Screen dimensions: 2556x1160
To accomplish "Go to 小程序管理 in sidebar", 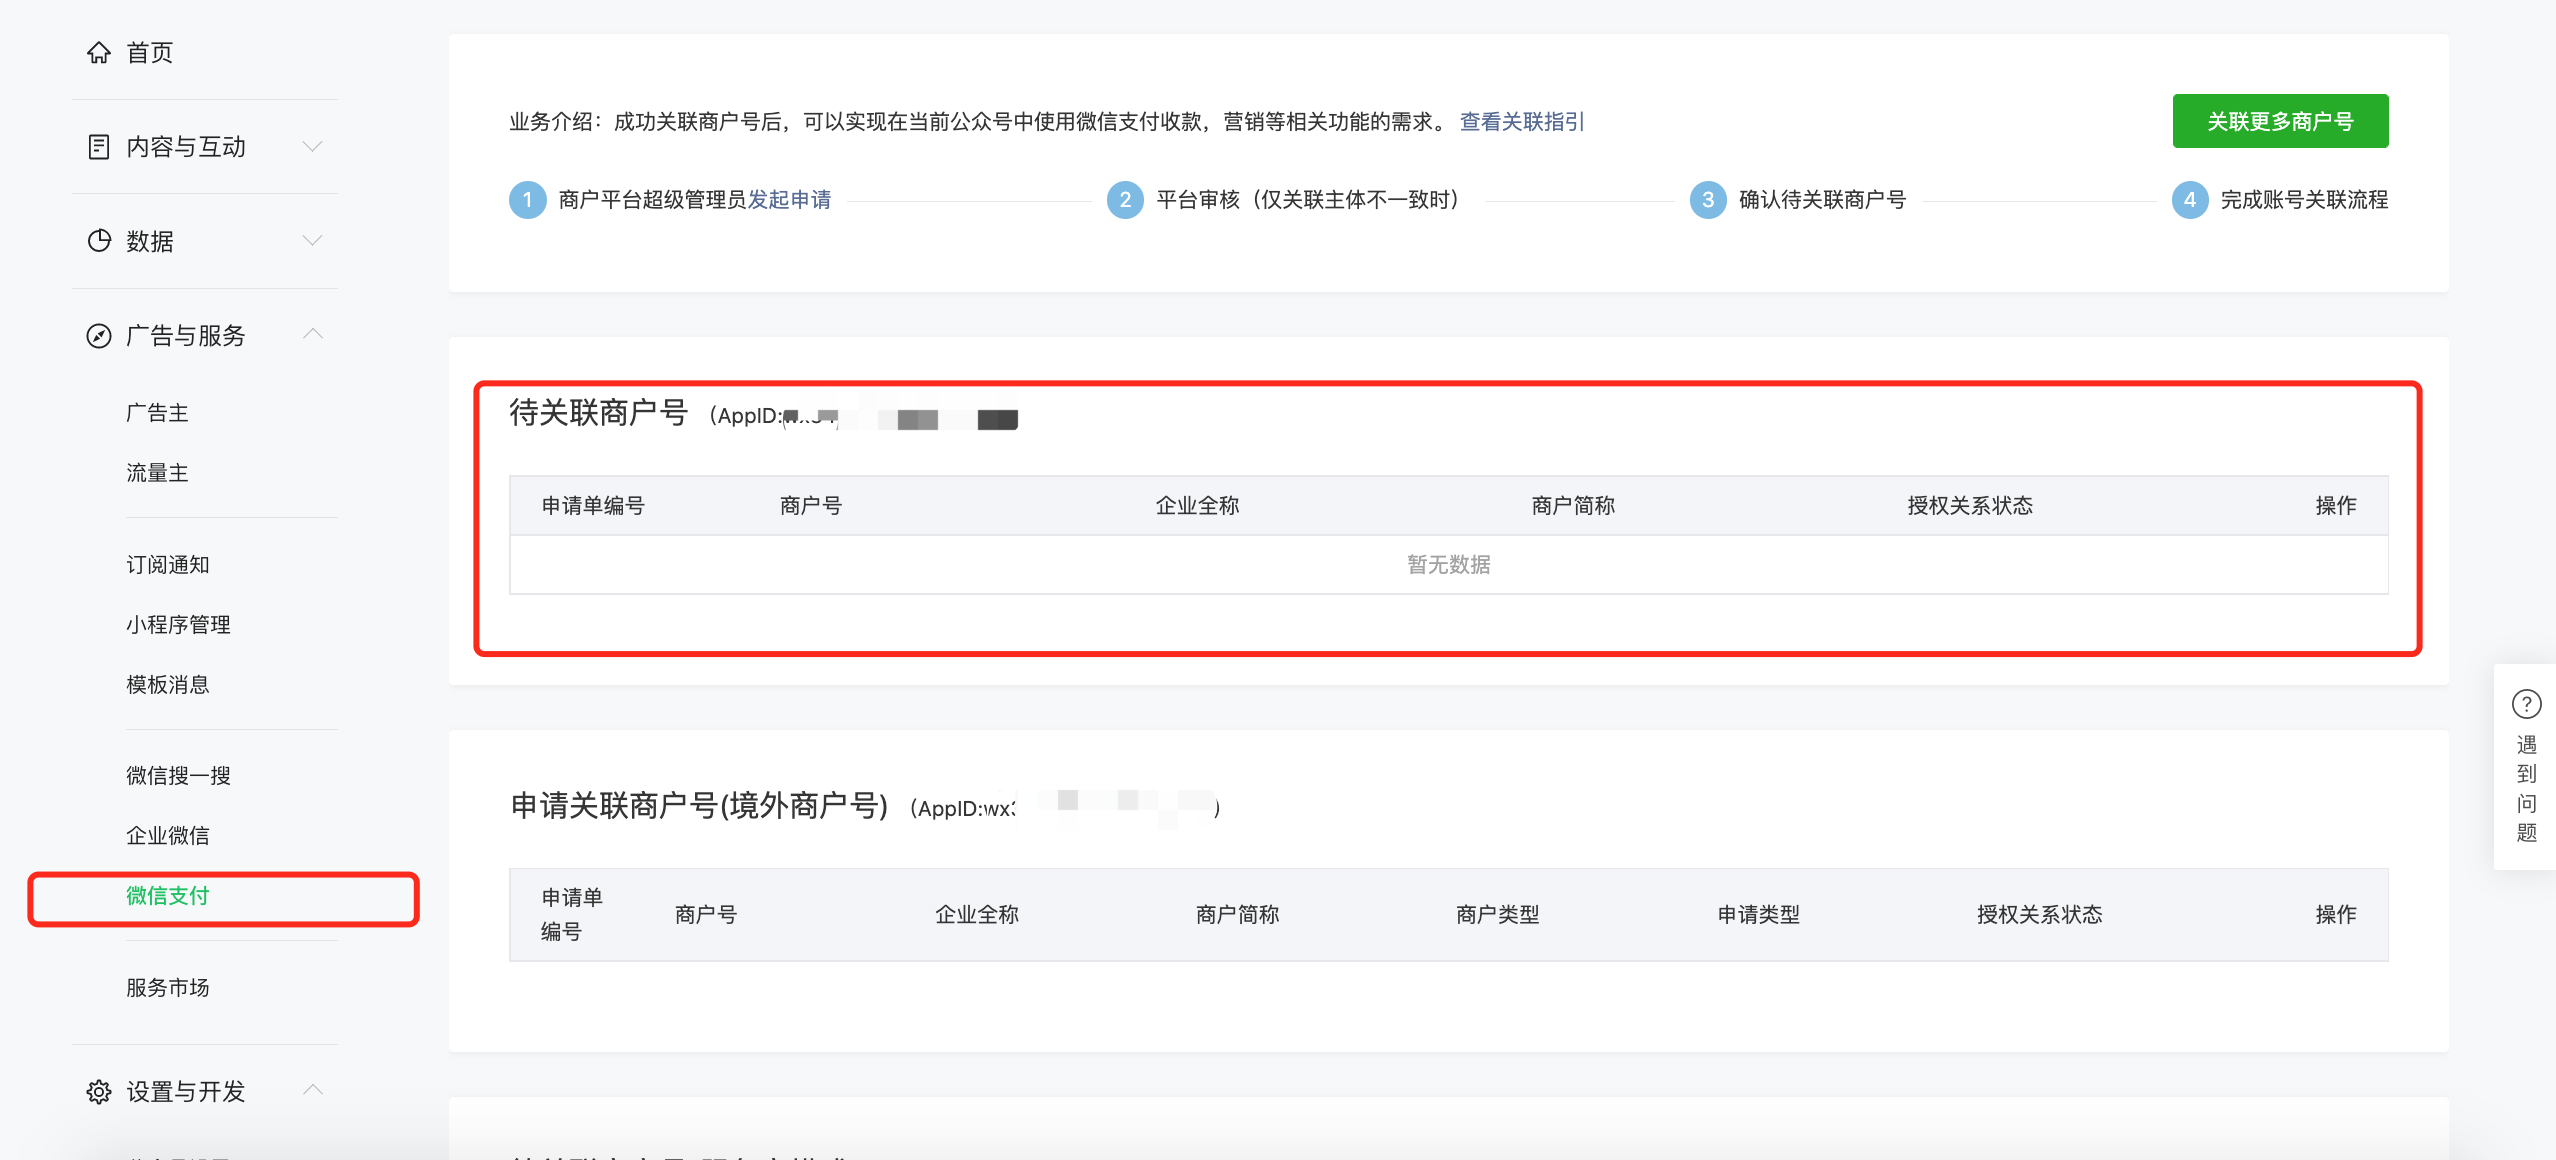I will click(178, 625).
